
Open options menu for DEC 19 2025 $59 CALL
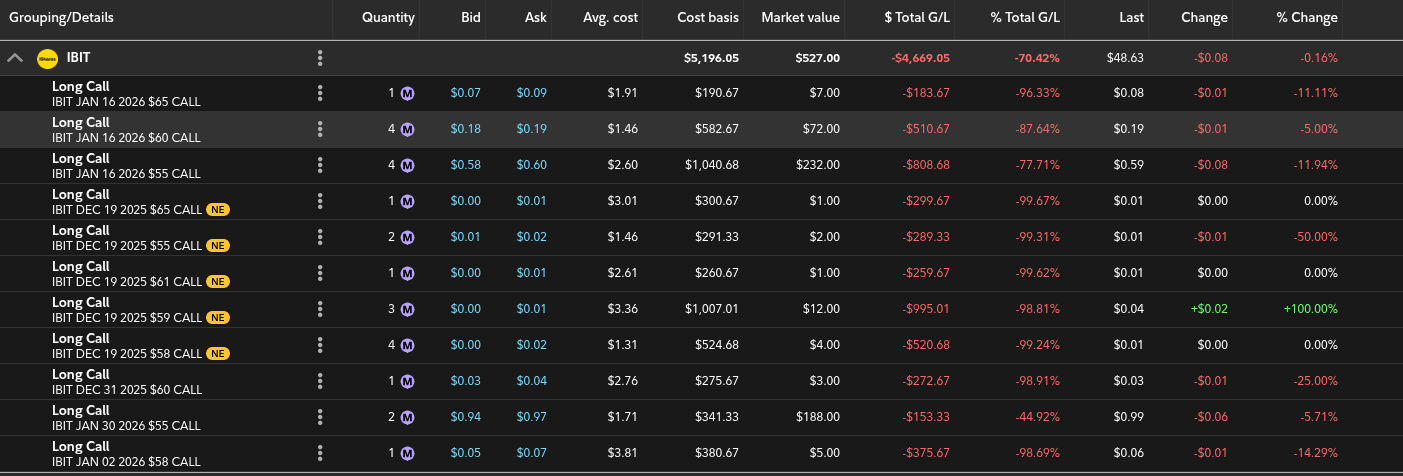pyautogui.click(x=320, y=309)
